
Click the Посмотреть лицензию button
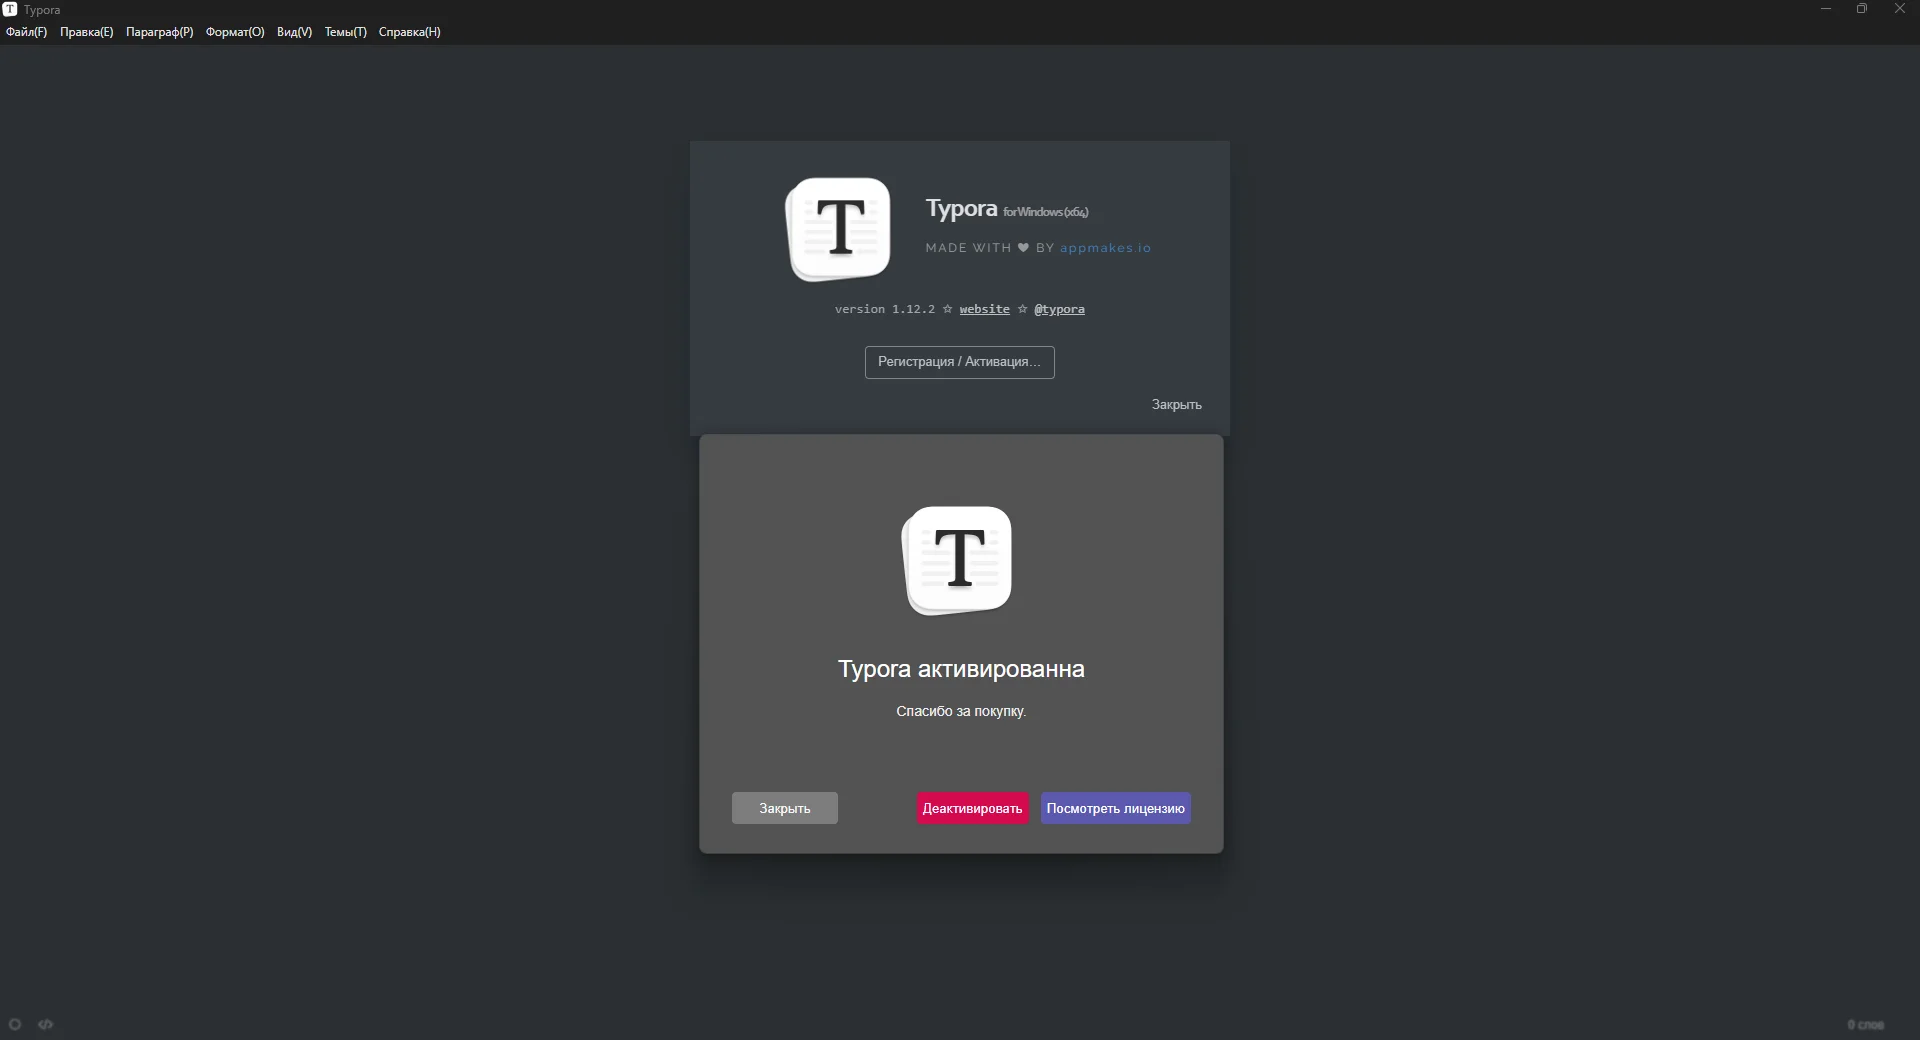1116,808
